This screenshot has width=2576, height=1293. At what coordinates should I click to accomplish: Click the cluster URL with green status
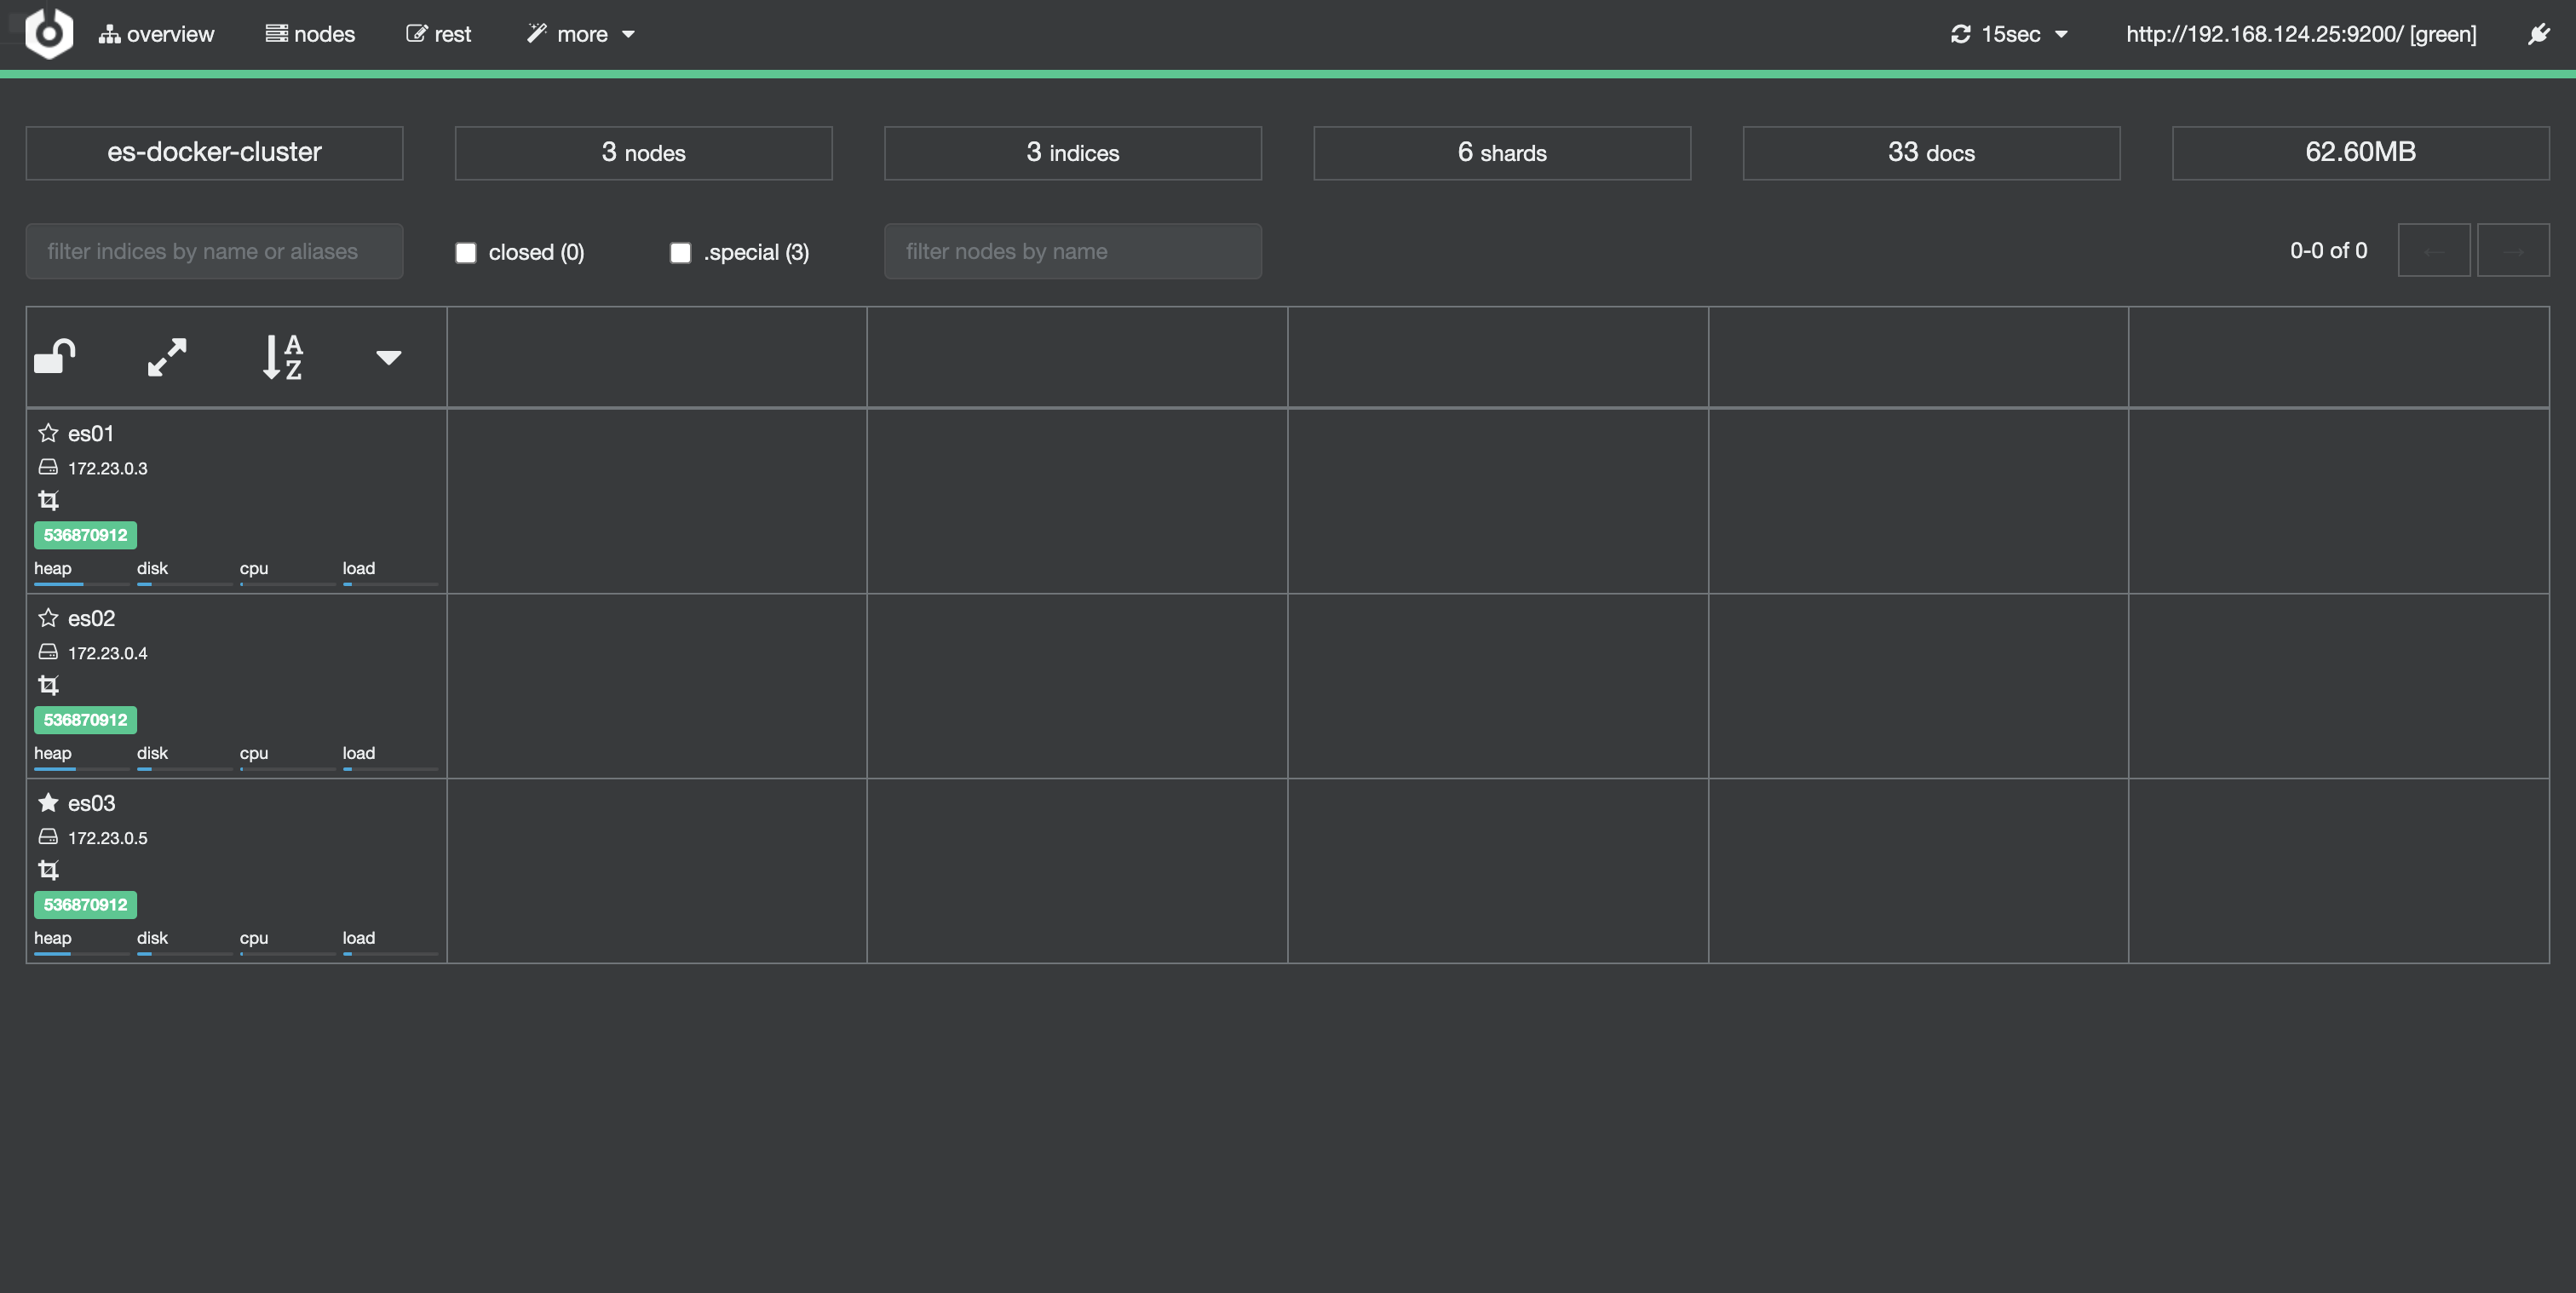coord(2301,34)
